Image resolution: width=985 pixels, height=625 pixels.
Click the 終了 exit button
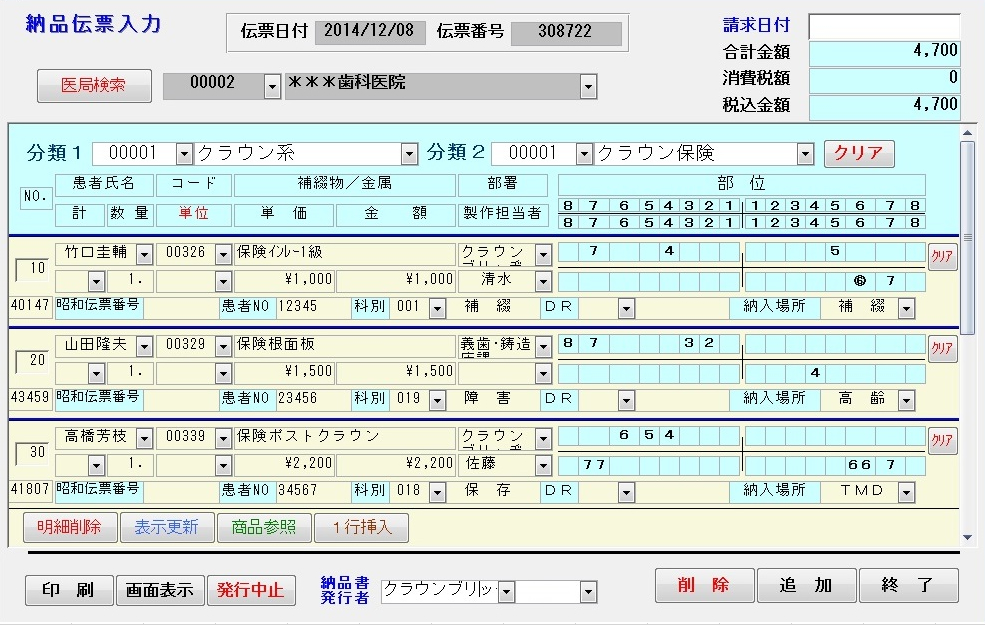coord(908,586)
